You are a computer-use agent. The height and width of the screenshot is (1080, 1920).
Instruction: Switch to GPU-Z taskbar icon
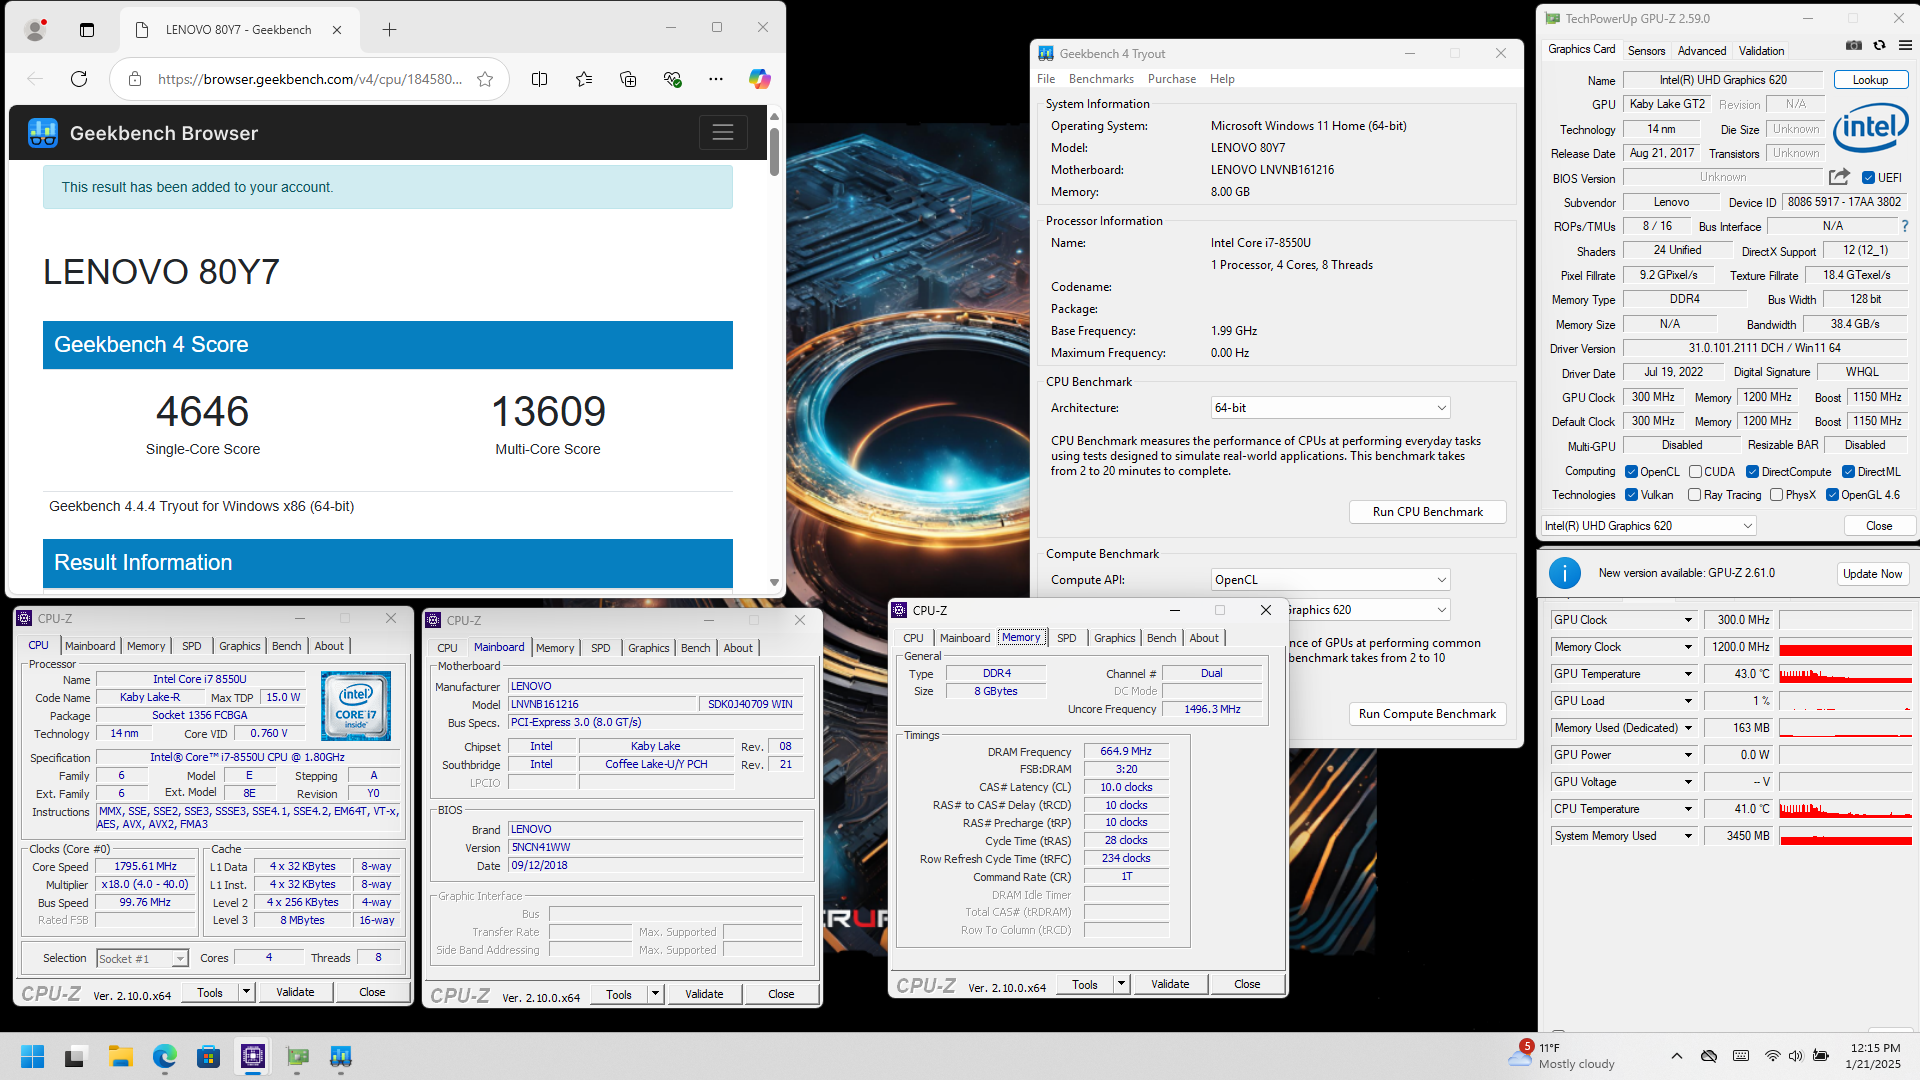(x=297, y=1057)
